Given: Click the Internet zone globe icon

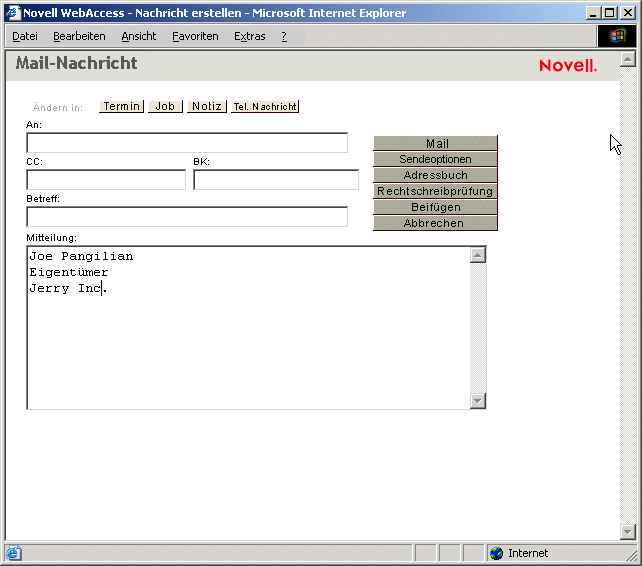Looking at the screenshot, I should (x=497, y=553).
